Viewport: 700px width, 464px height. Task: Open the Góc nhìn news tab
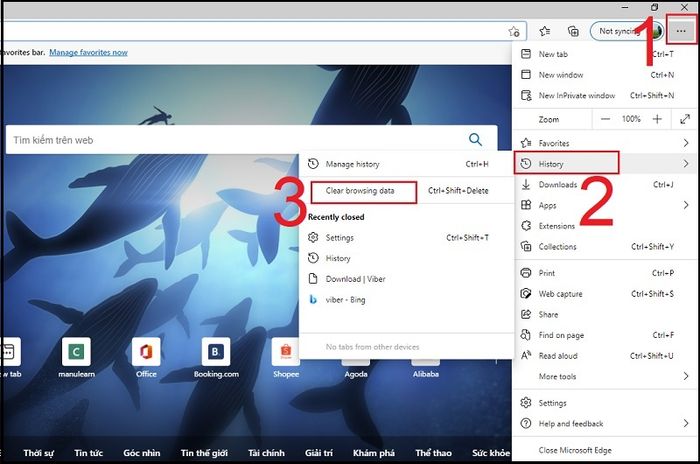(142, 453)
